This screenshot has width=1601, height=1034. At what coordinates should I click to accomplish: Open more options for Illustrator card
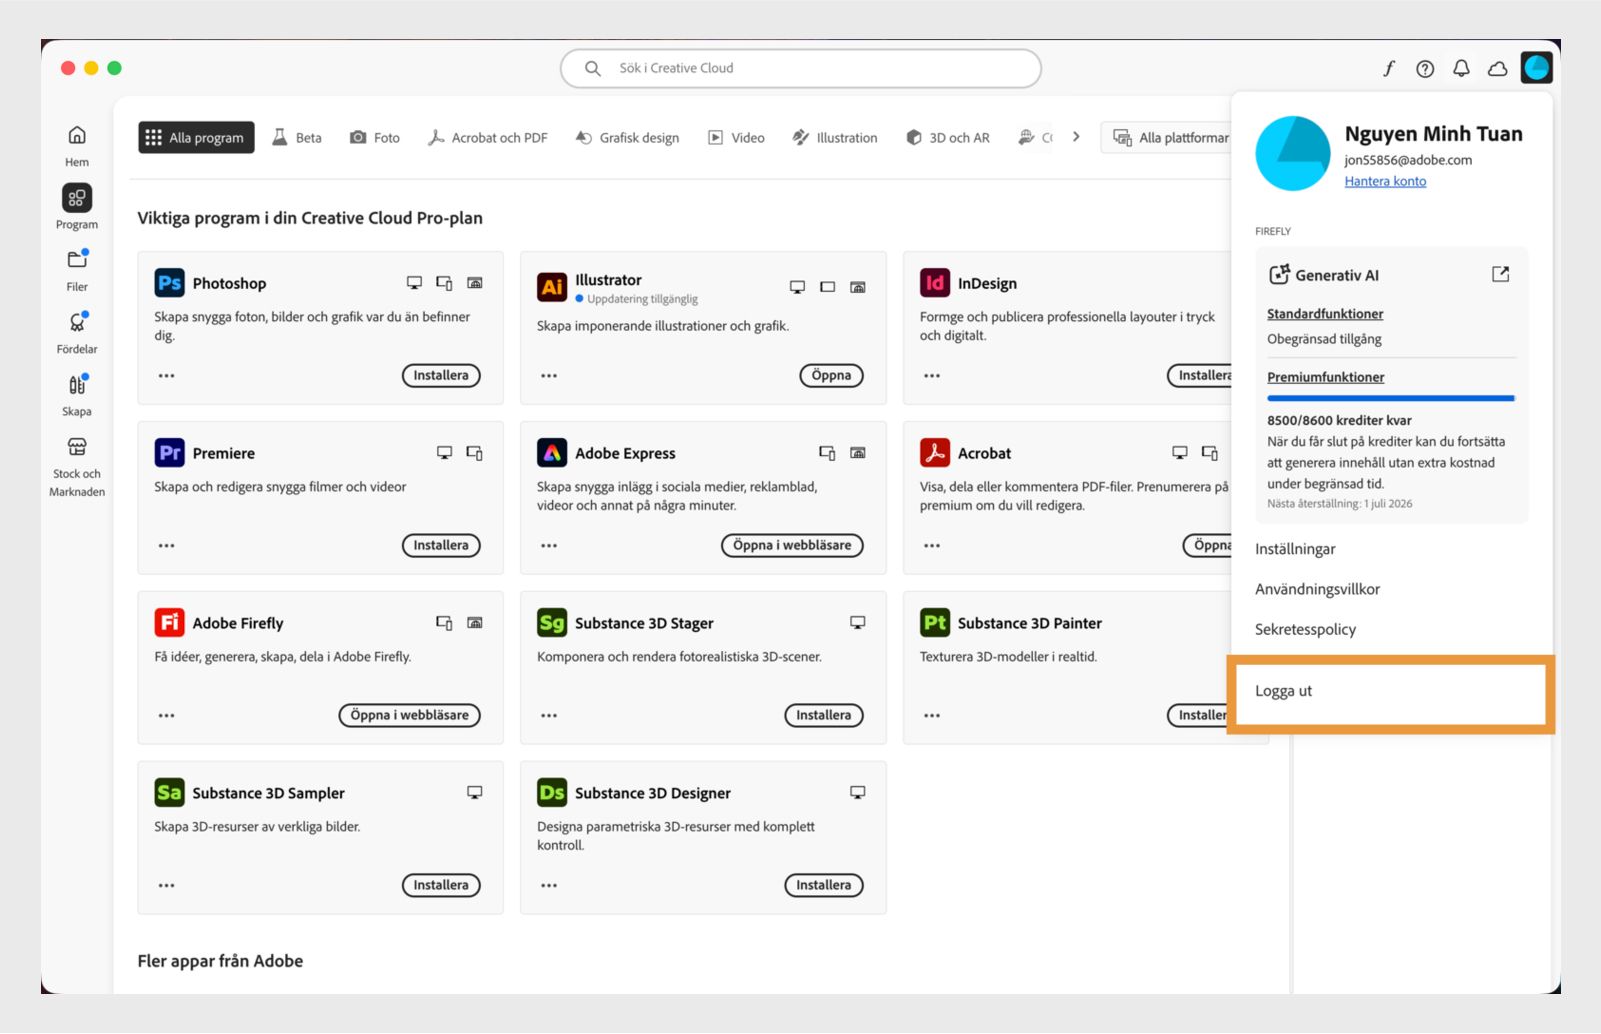point(549,376)
